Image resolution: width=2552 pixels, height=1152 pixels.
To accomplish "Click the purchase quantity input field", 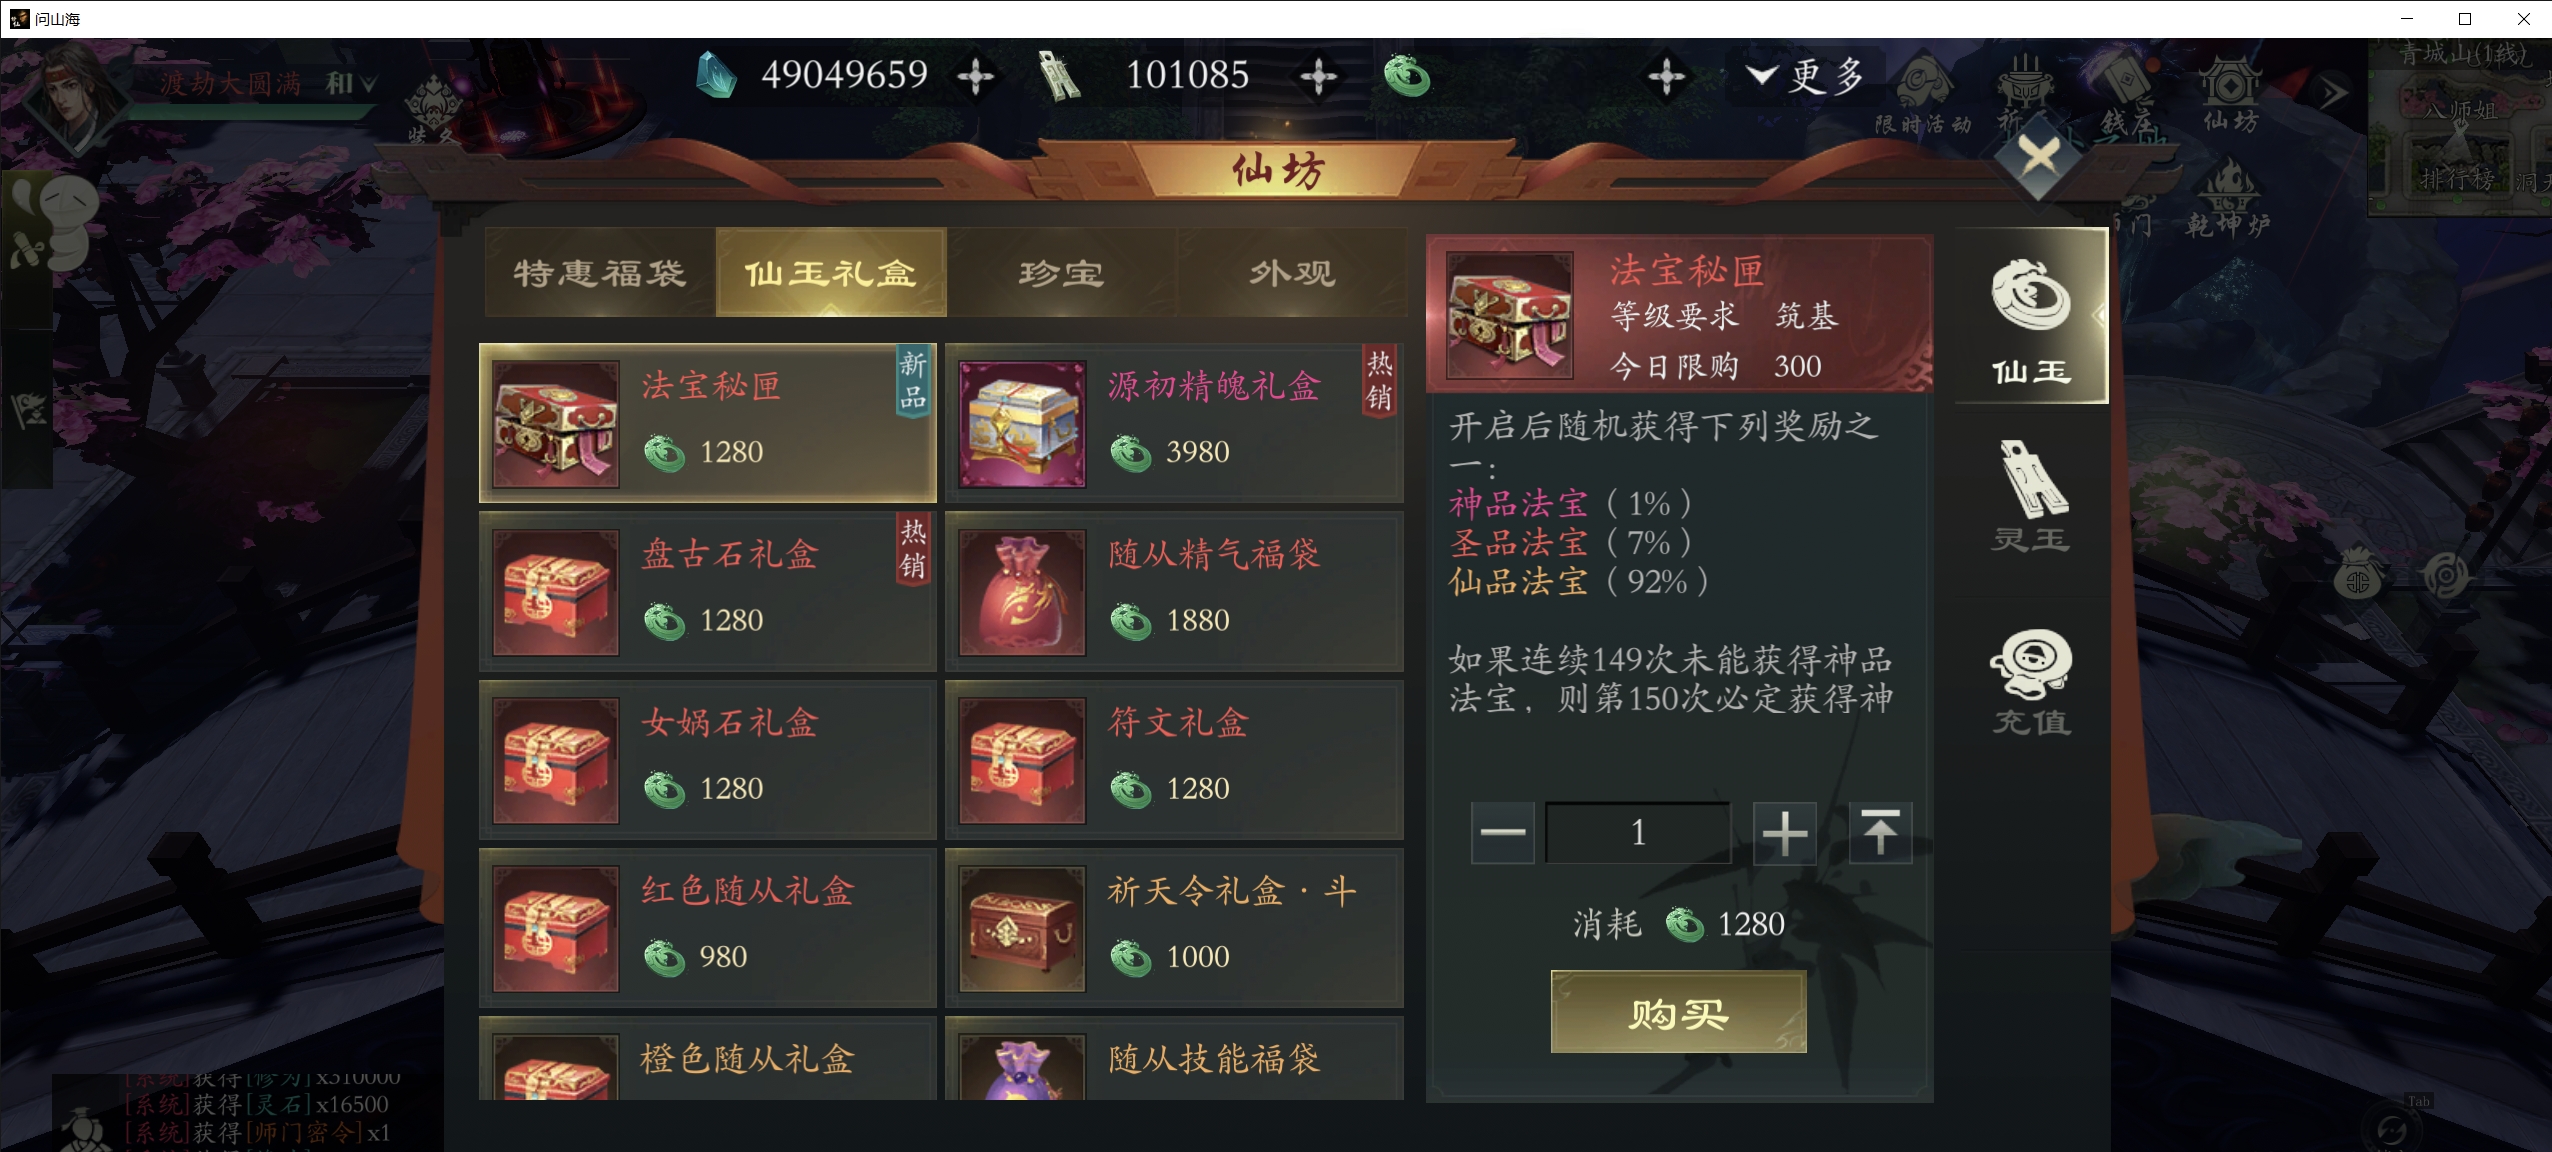I will pos(1638,833).
